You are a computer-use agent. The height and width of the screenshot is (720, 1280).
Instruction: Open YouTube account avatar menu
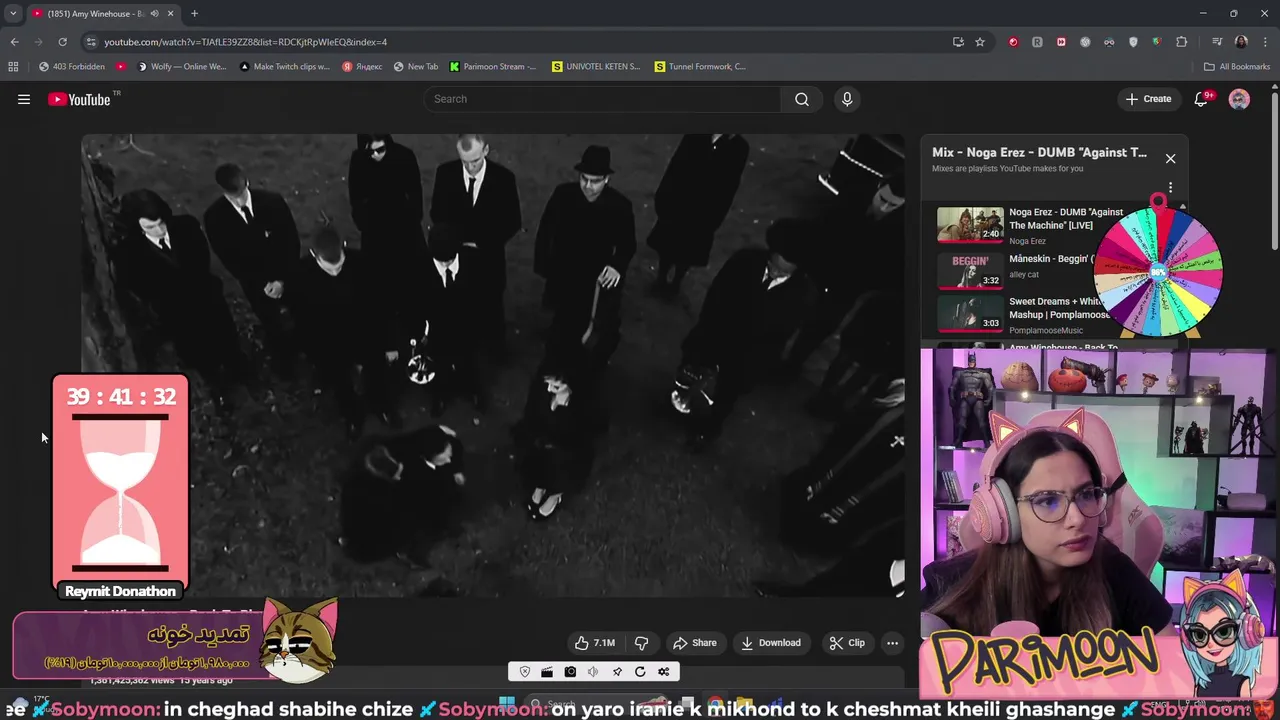1239,99
